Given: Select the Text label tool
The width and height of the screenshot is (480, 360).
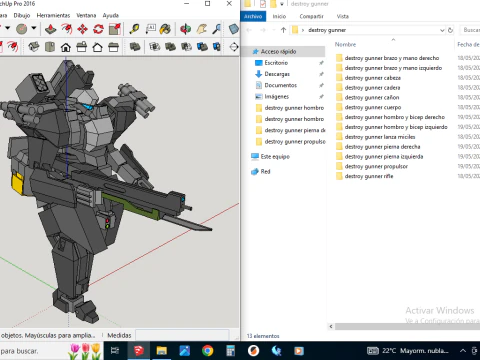Looking at the screenshot, I should (x=150, y=29).
